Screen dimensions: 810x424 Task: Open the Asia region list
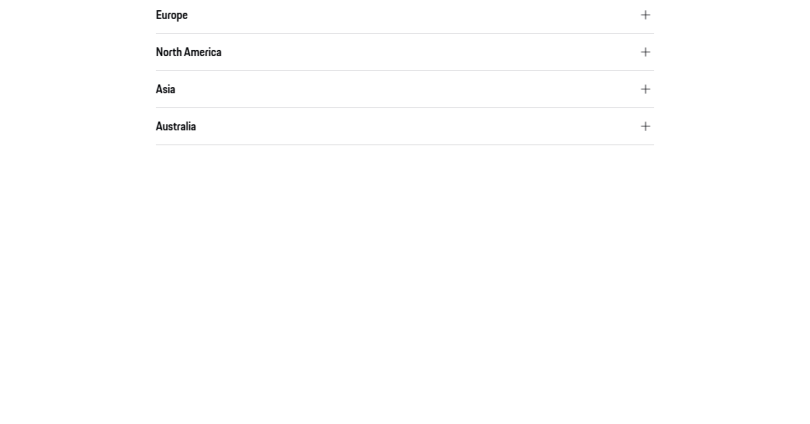[x=404, y=89]
